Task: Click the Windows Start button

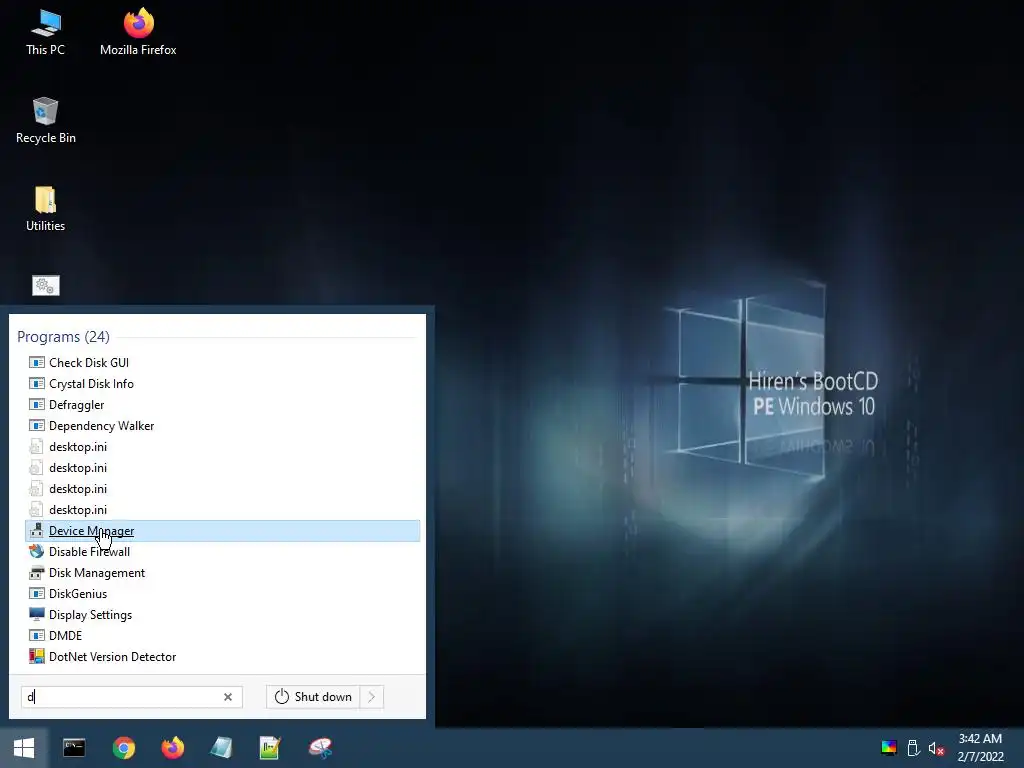Action: coord(24,748)
